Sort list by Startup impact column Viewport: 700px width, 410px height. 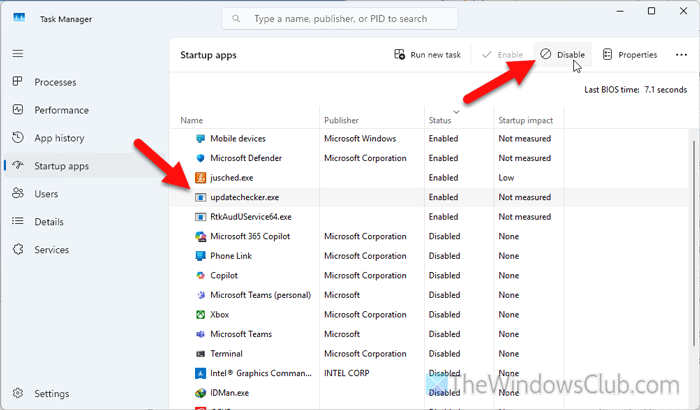[526, 120]
